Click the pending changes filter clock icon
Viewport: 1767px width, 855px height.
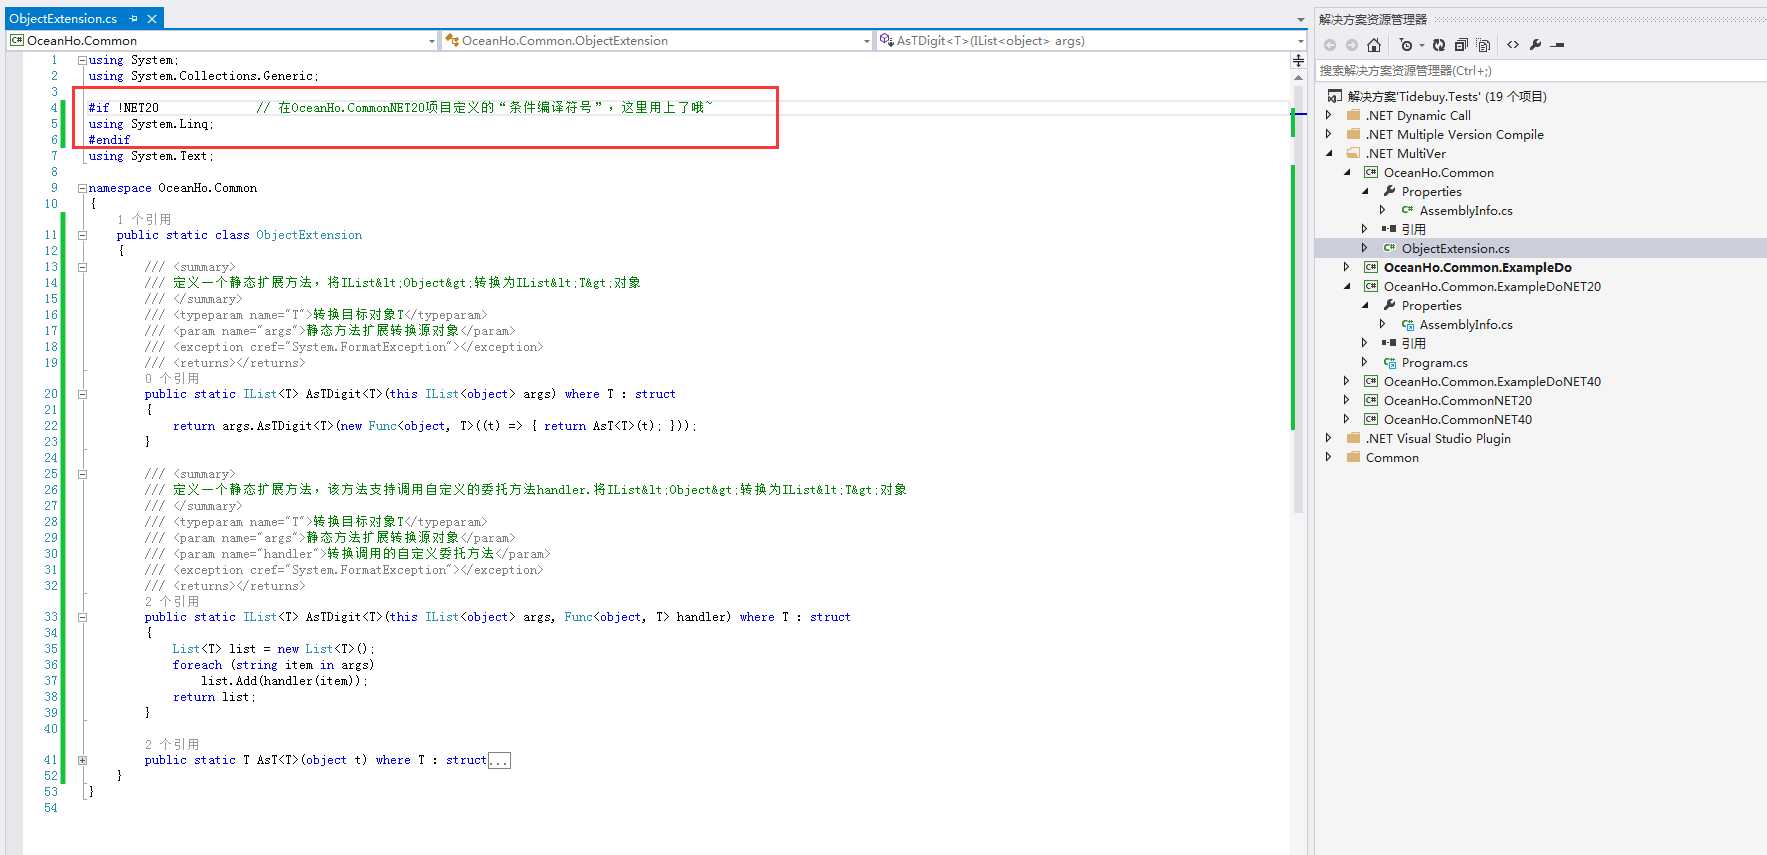[1406, 45]
